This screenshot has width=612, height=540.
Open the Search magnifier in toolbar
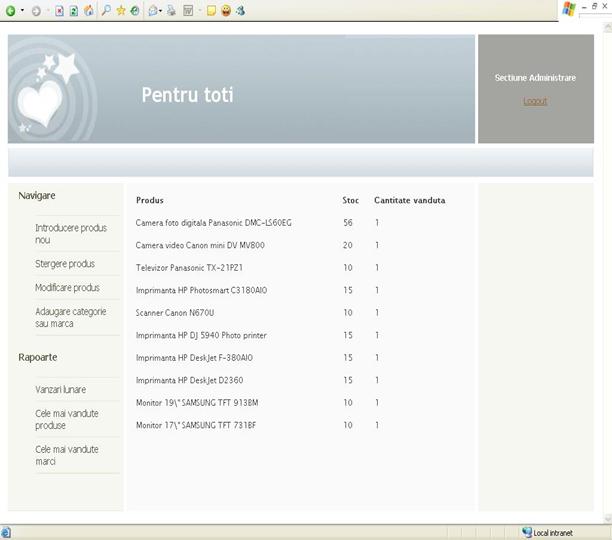click(x=106, y=10)
